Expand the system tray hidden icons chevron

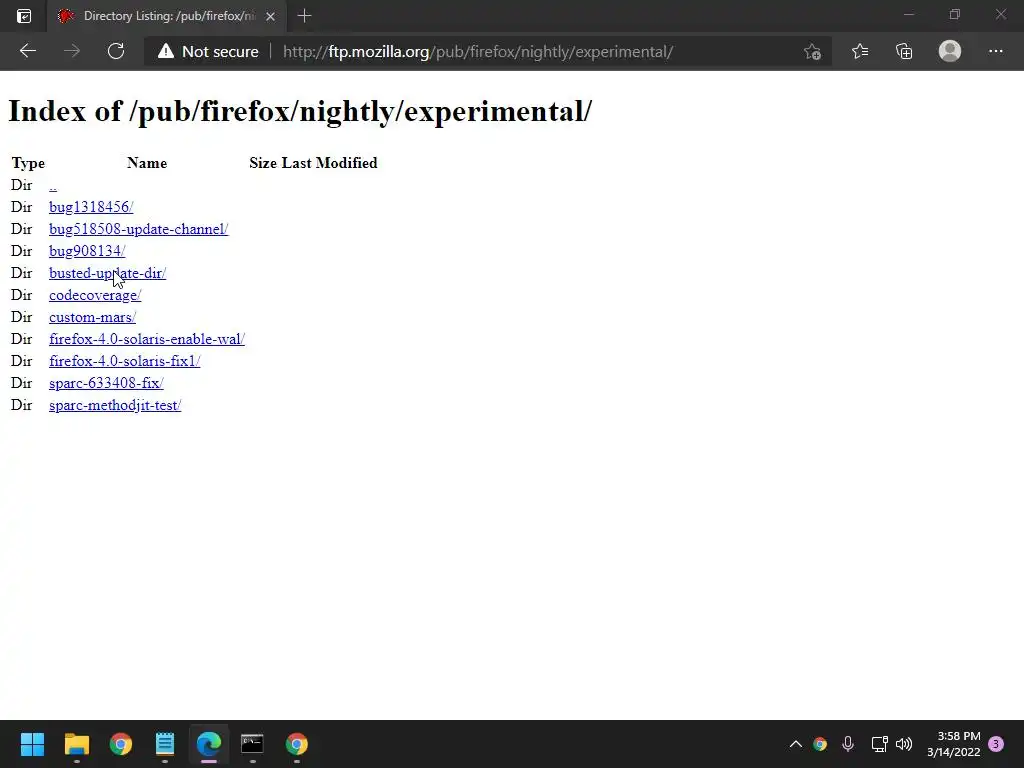coord(795,744)
